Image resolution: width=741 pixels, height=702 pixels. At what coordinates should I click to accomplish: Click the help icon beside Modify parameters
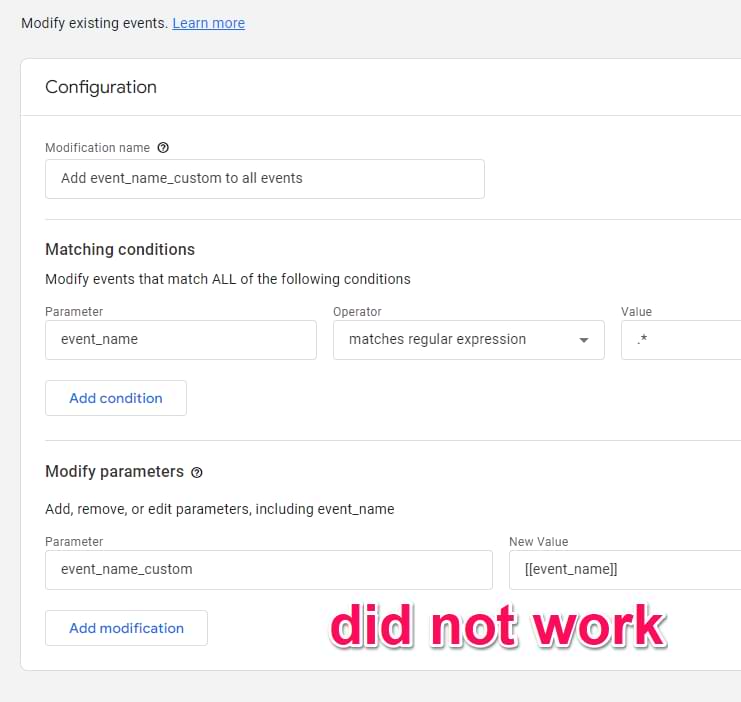click(x=197, y=472)
